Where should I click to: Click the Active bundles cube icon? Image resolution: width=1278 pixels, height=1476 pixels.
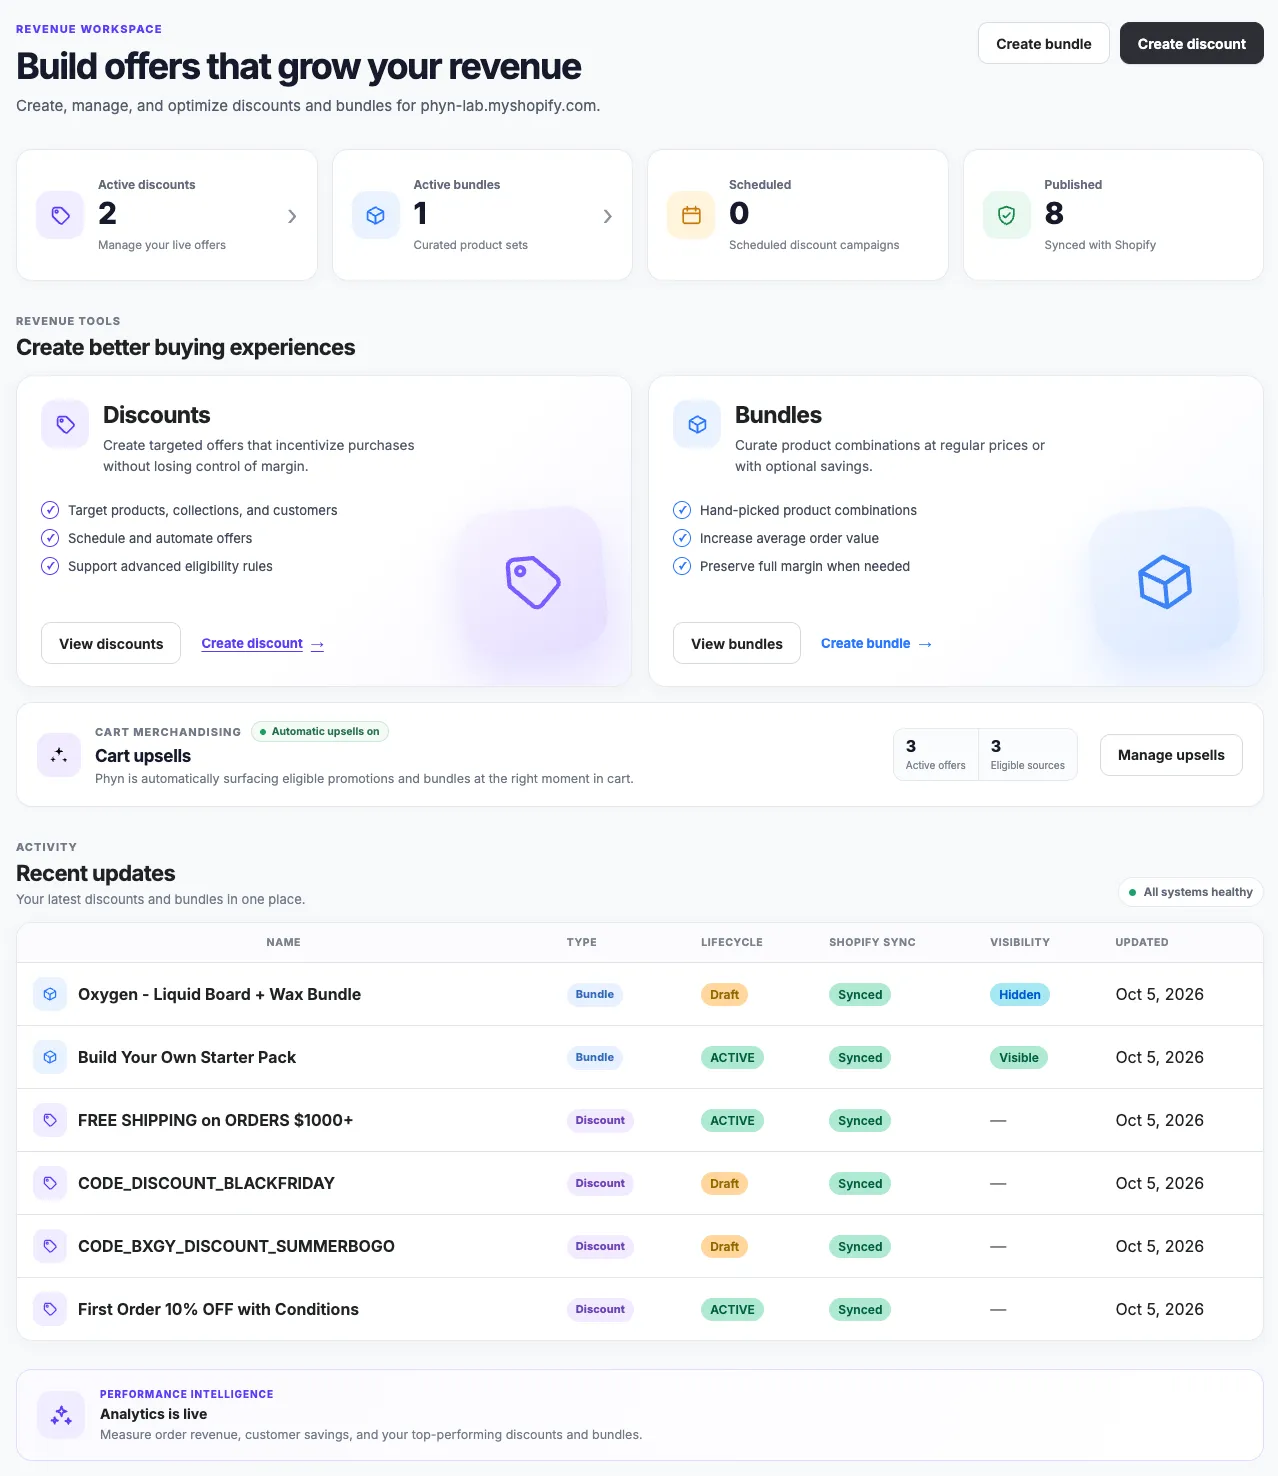376,215
